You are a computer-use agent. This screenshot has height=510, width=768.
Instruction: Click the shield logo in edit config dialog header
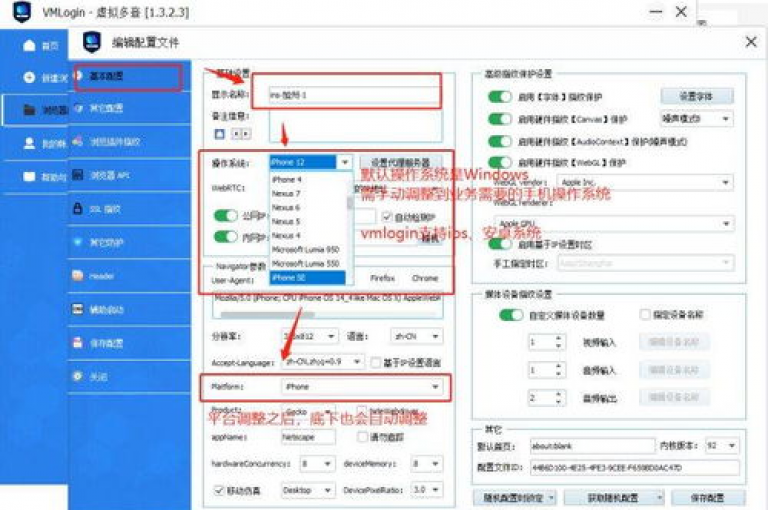(92, 42)
